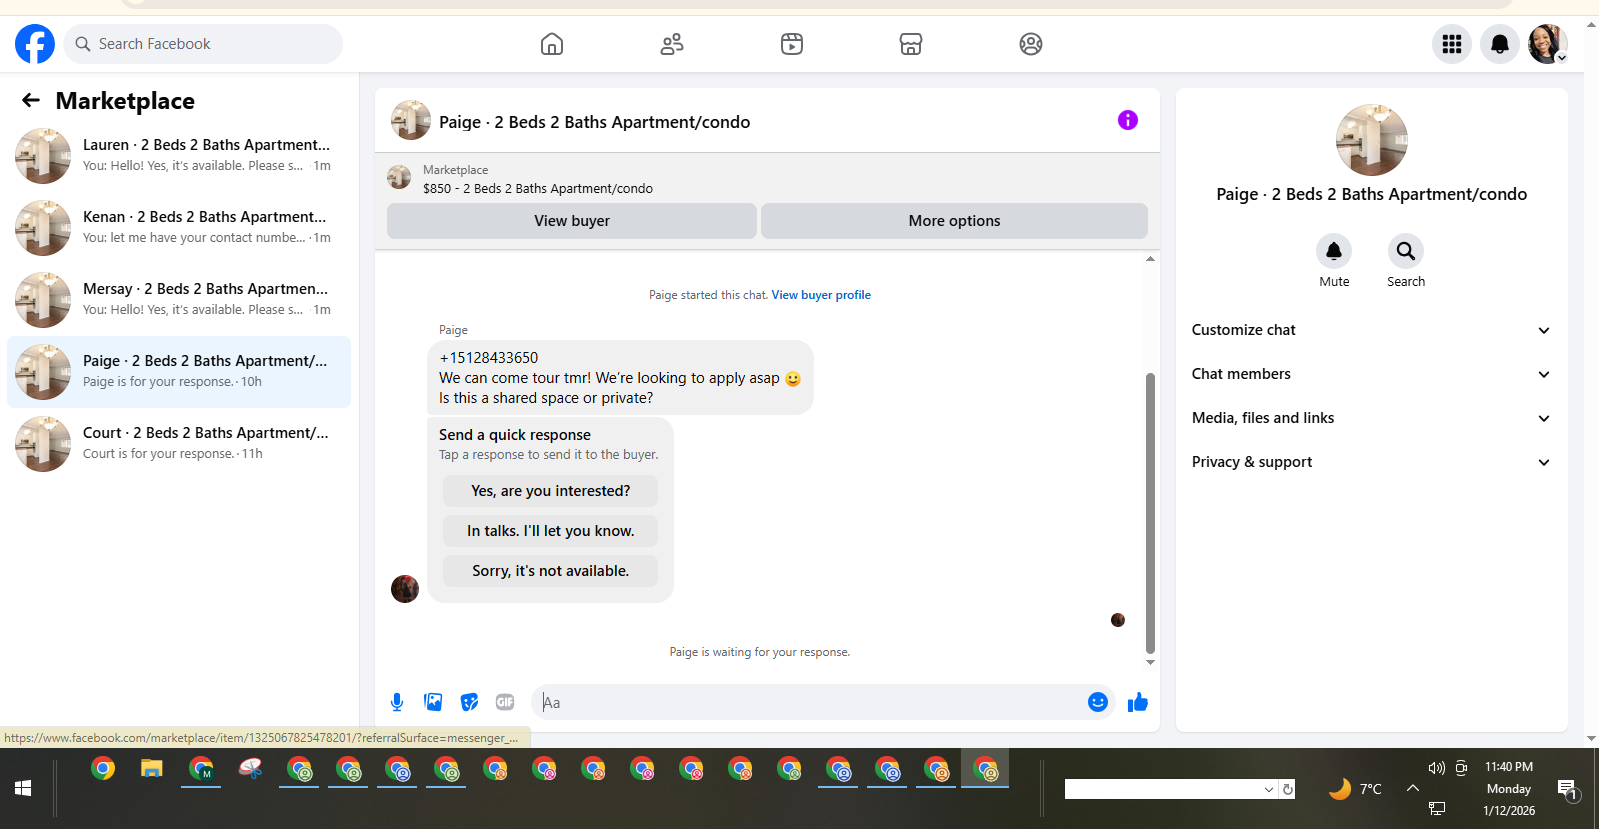
Task: Click the message text box
Action: [810, 702]
